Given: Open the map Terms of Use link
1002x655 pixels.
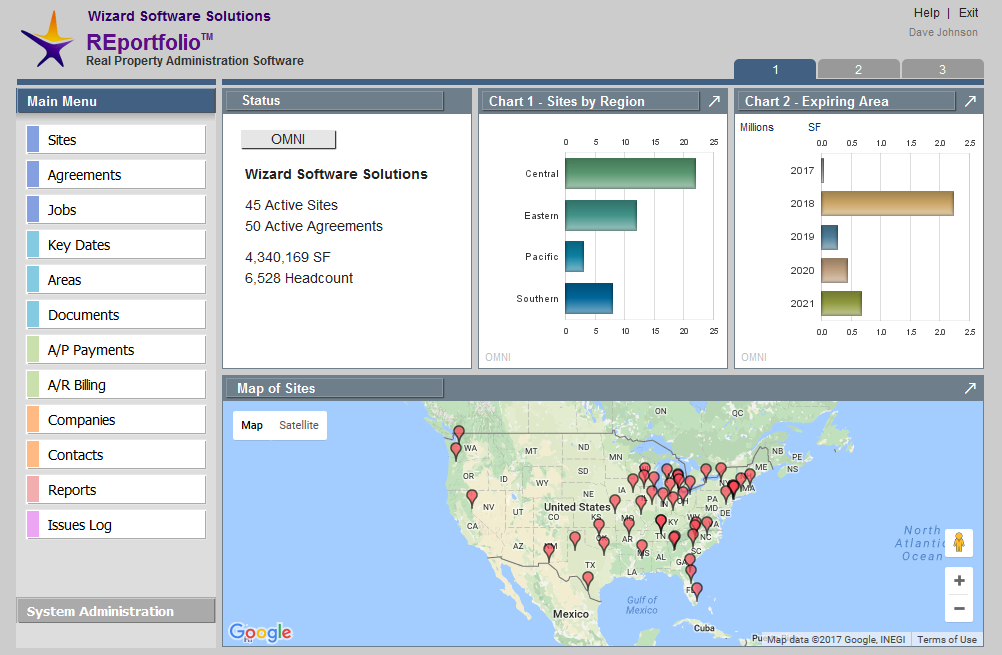Looking at the screenshot, I should [x=946, y=639].
